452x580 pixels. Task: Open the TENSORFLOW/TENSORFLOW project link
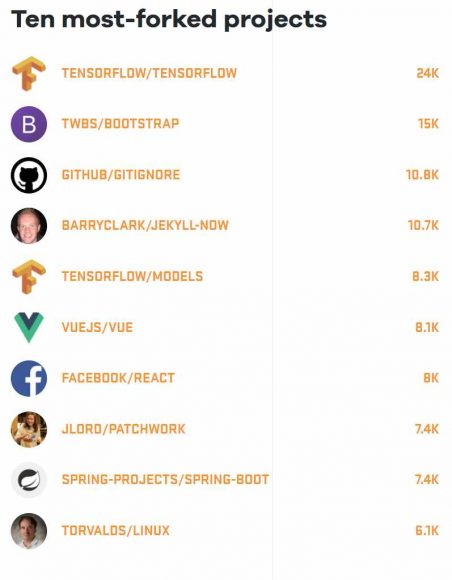149,73
